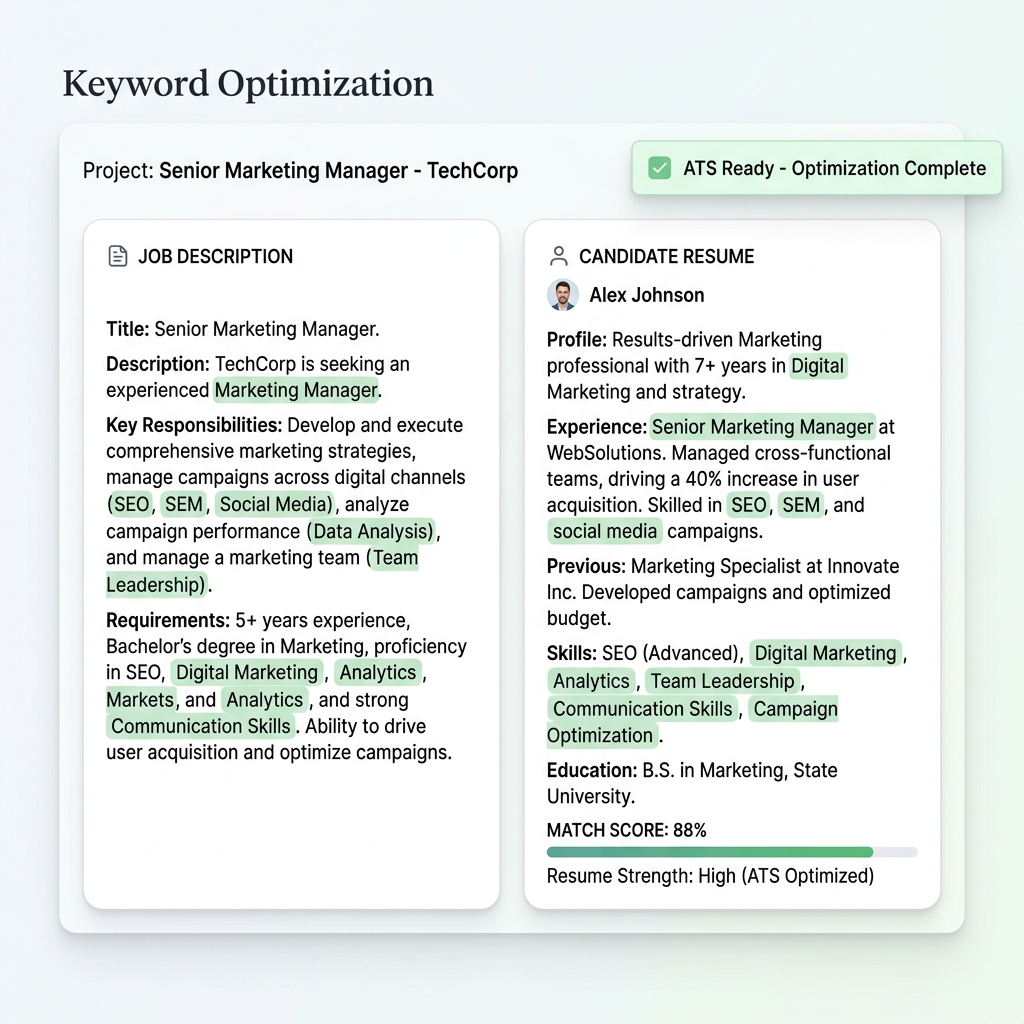
Task: Click project name 'Senior Marketing Manager - TechCorp'
Action: (x=338, y=170)
